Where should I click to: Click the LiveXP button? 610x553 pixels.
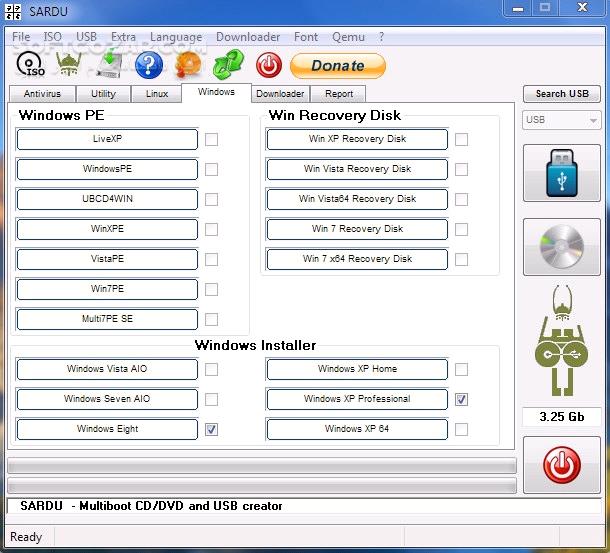107,139
